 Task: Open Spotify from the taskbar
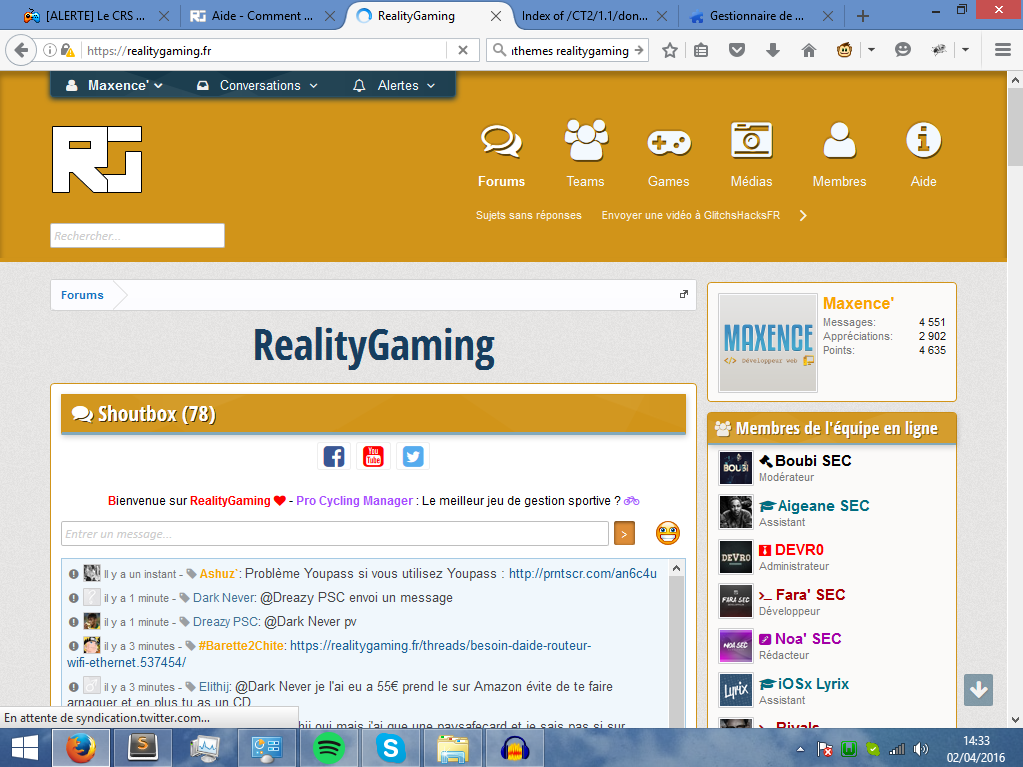[x=328, y=749]
